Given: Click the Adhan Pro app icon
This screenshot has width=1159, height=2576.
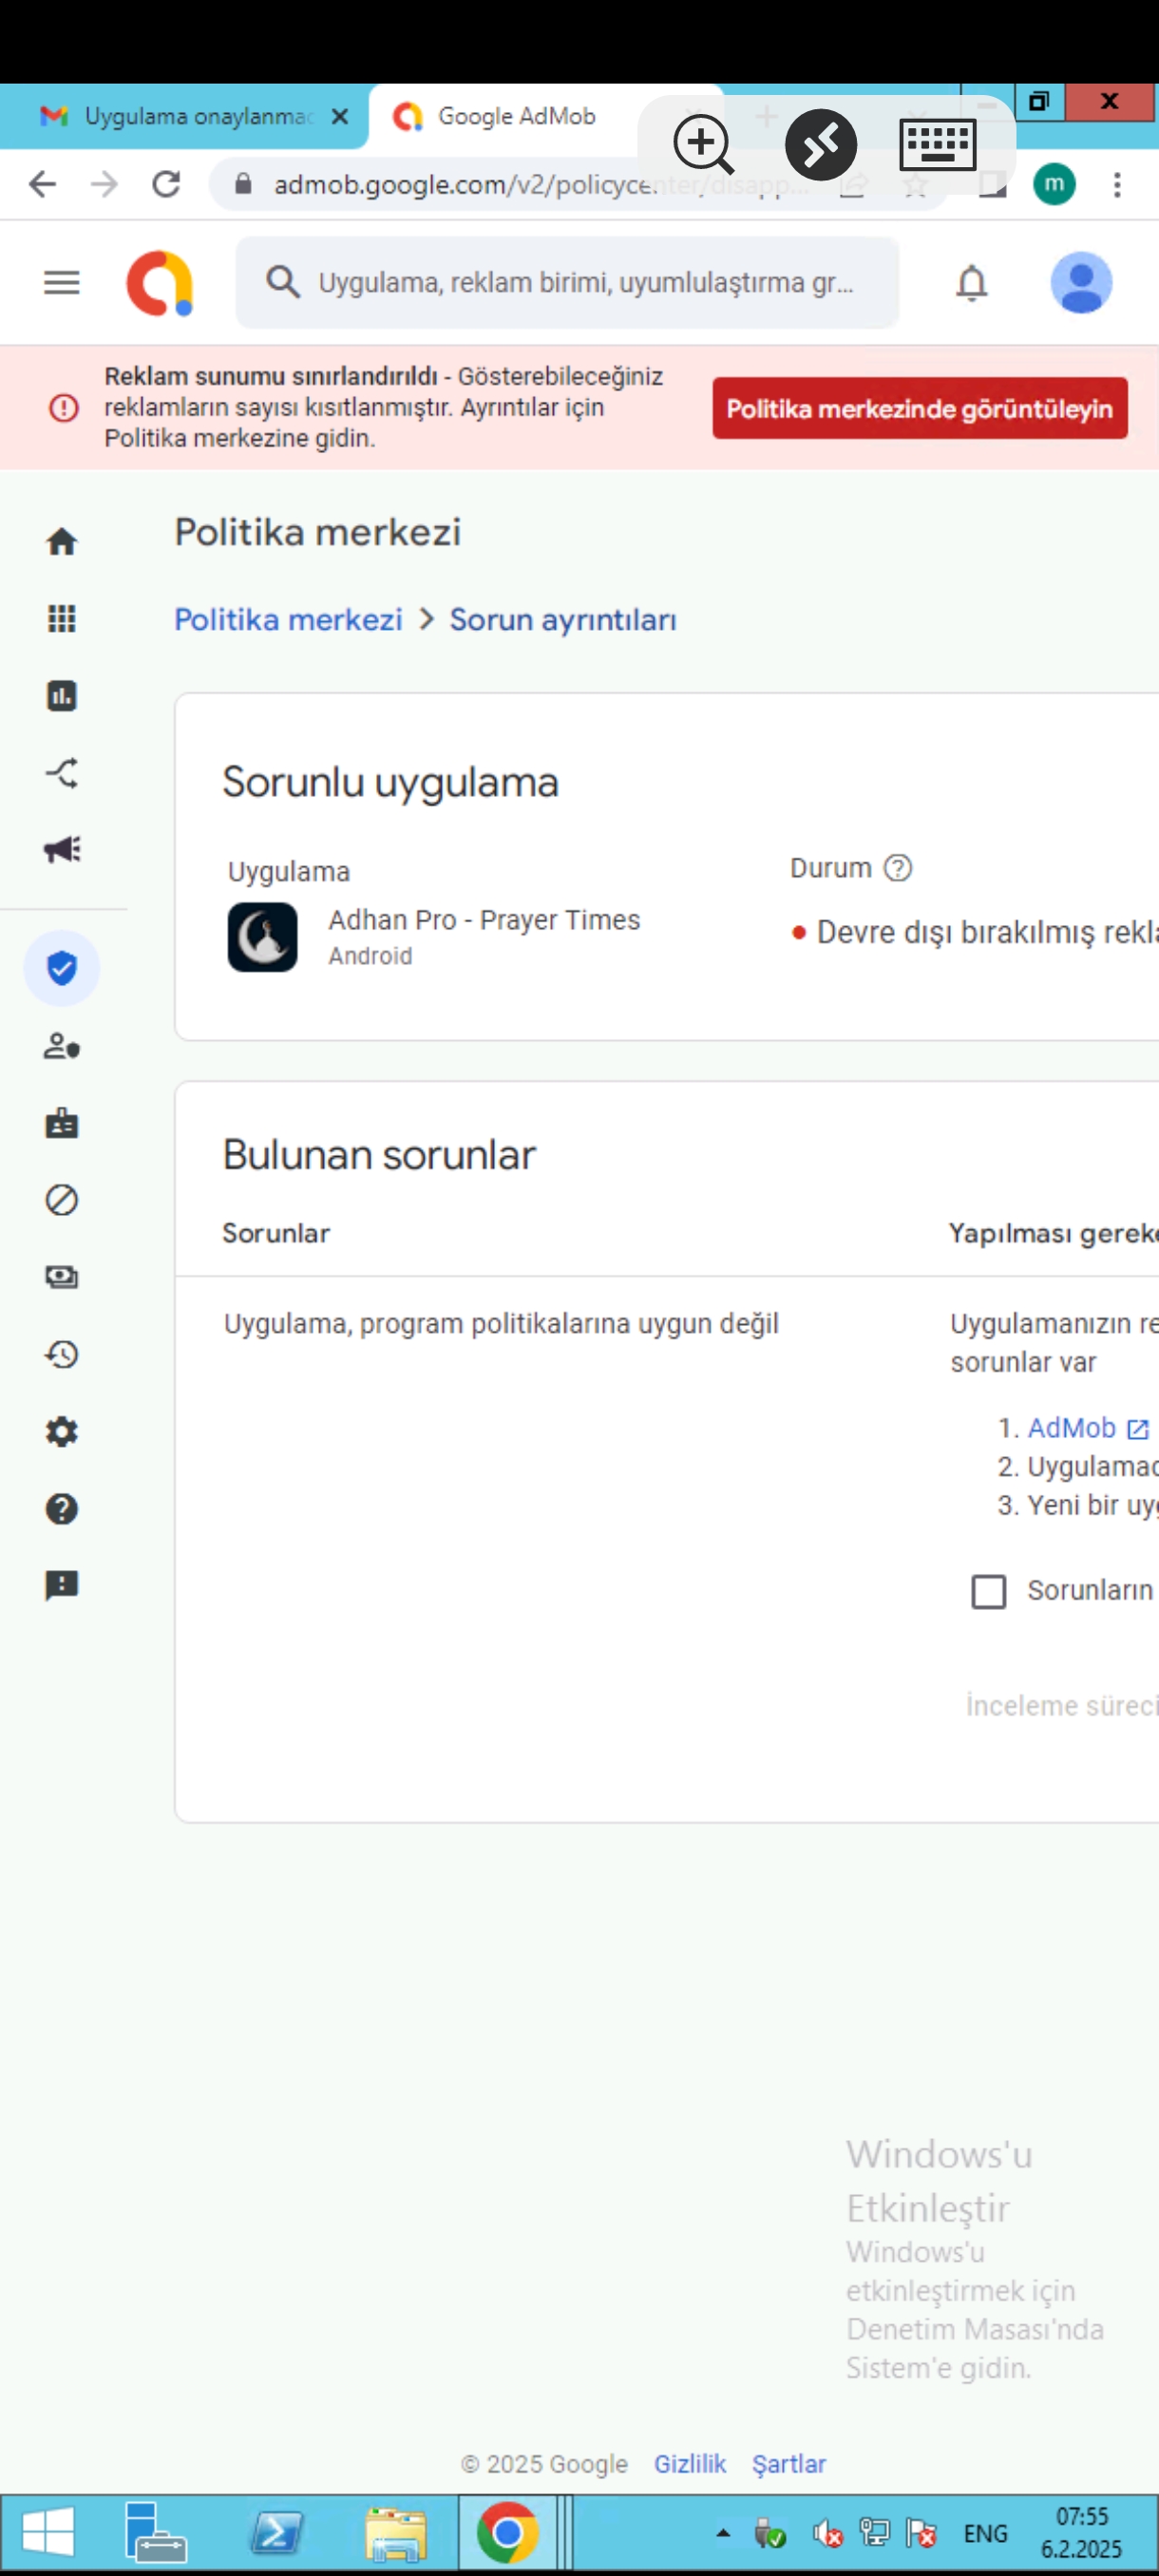Looking at the screenshot, I should (262, 936).
